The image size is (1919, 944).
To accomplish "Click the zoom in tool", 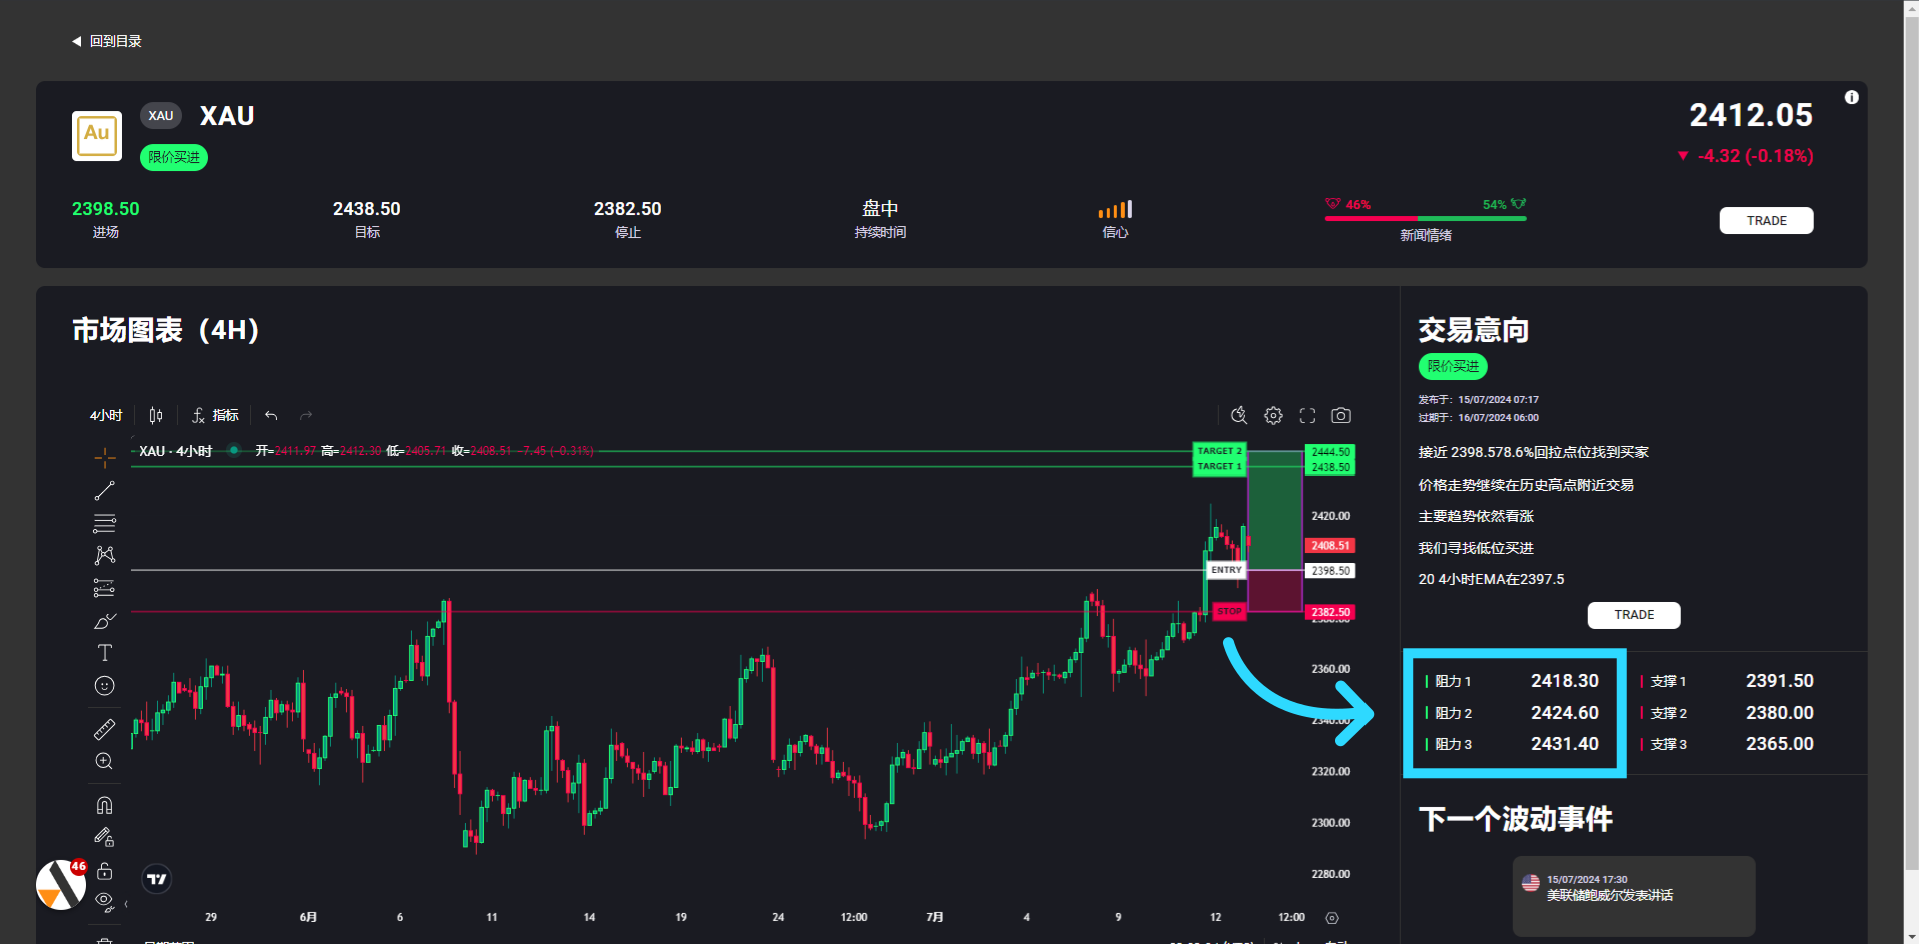I will [x=104, y=762].
